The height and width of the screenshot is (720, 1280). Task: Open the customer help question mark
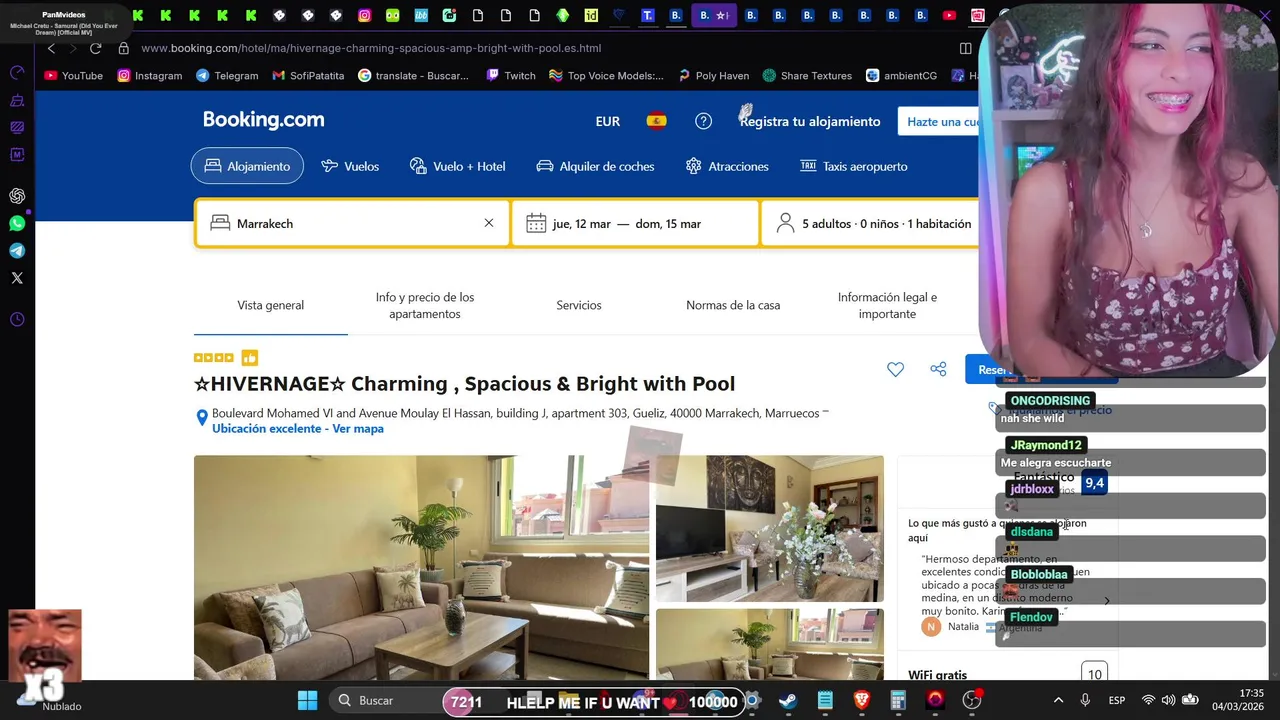click(x=704, y=121)
